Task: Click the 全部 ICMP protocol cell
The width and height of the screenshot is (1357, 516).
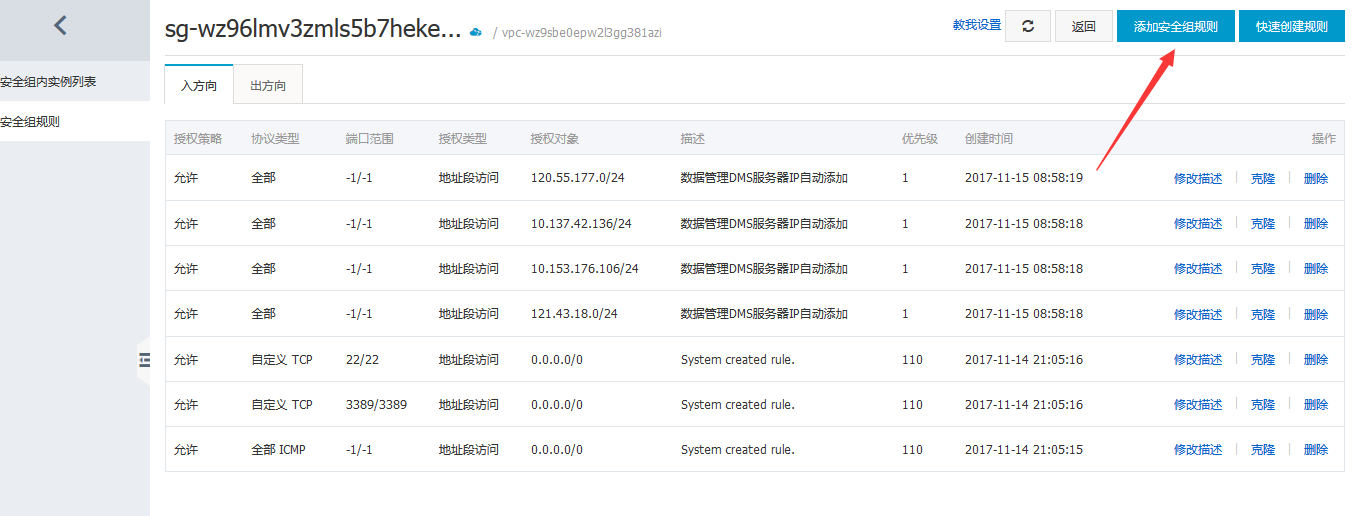Action: [x=278, y=450]
